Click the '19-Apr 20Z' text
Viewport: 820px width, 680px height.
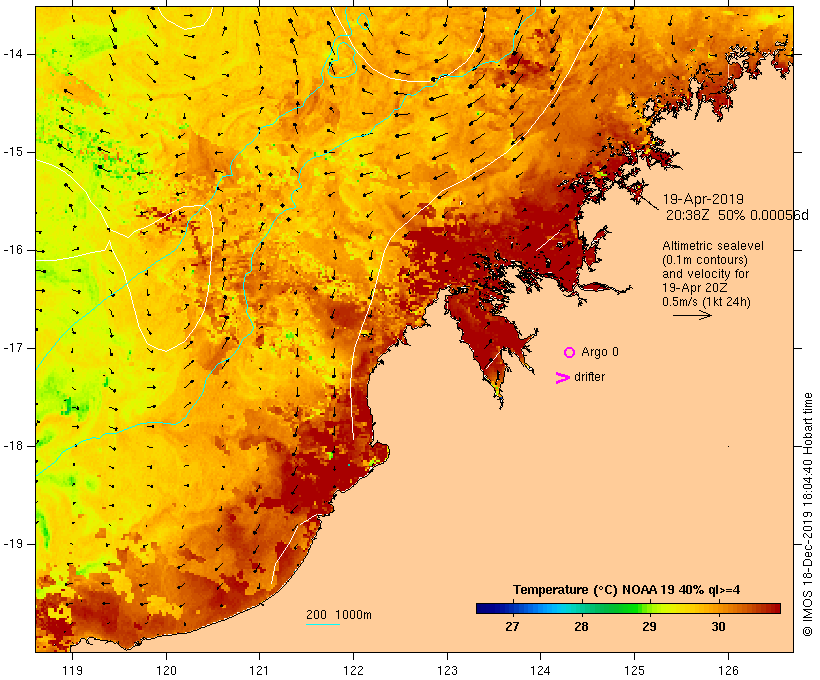click(x=694, y=288)
